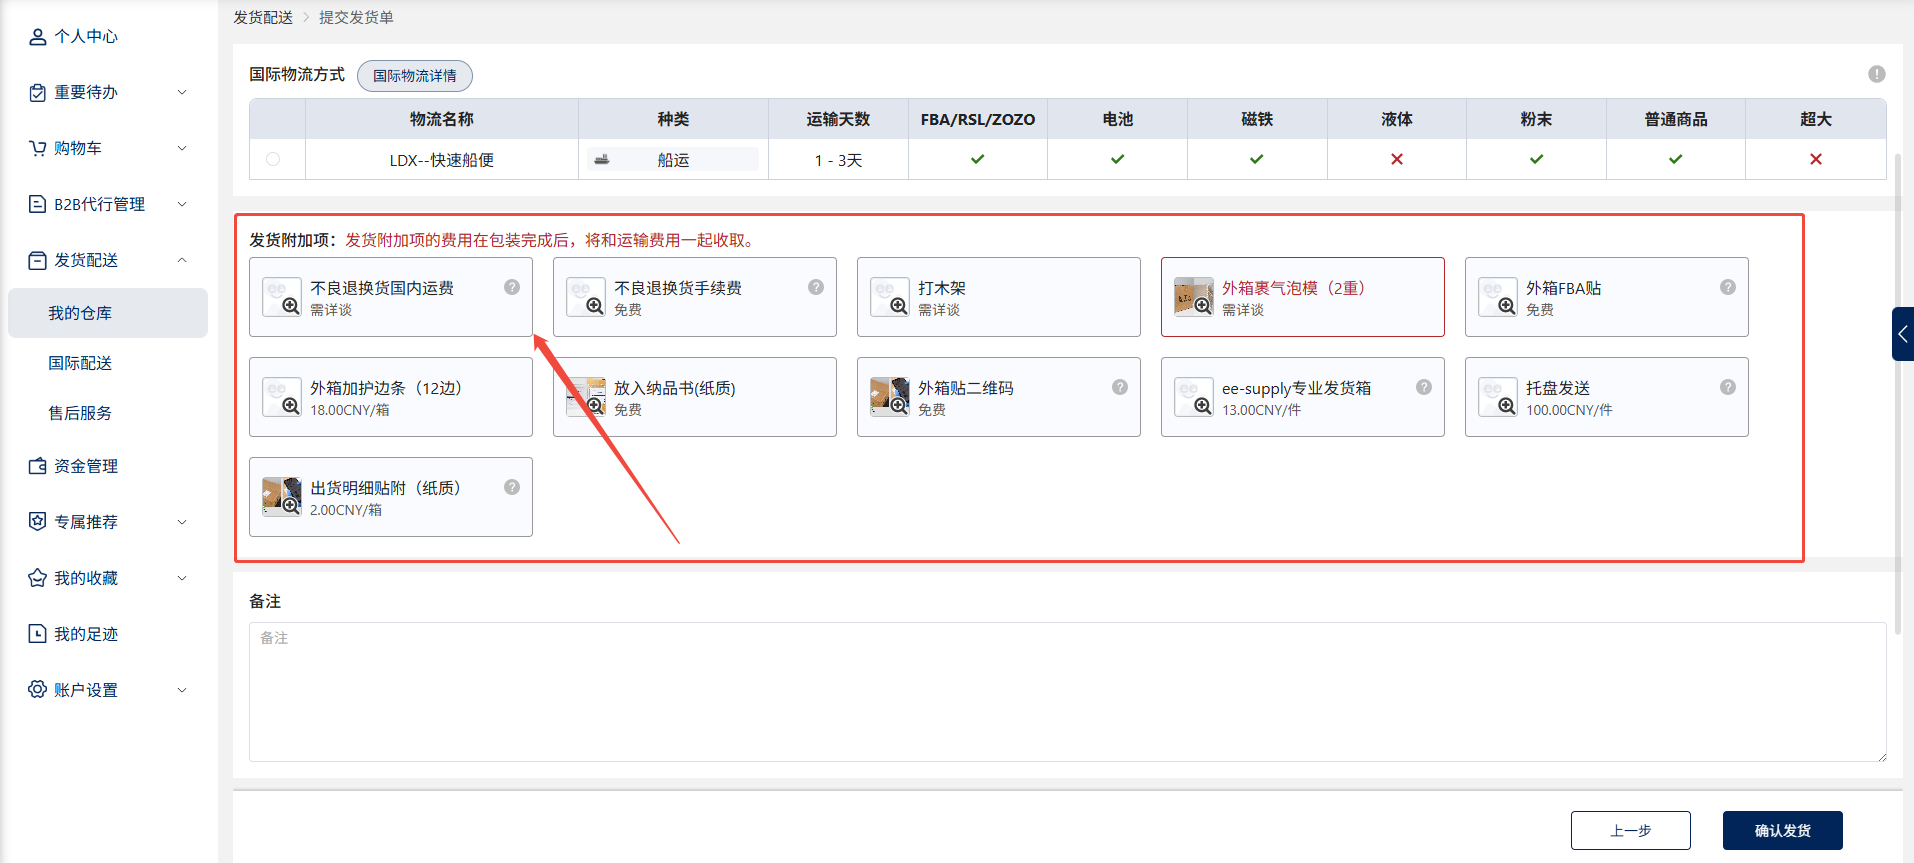The image size is (1914, 863).
Task: Zoom the 放入纳品书(纸质) thumbnail image
Action: click(586, 397)
